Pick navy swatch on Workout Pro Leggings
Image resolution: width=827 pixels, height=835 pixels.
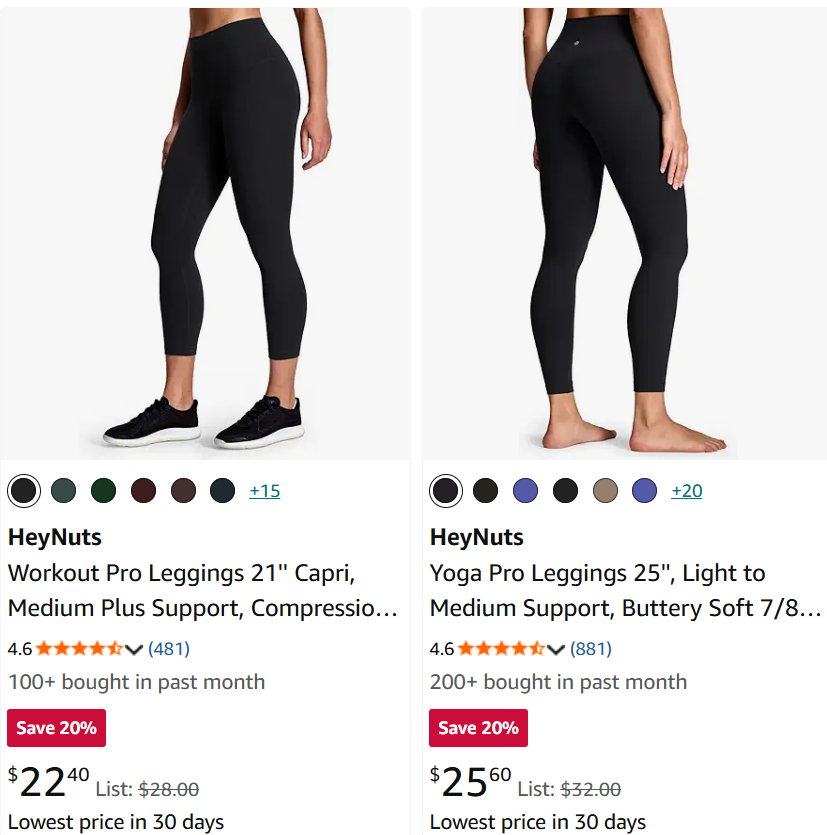[x=223, y=490]
